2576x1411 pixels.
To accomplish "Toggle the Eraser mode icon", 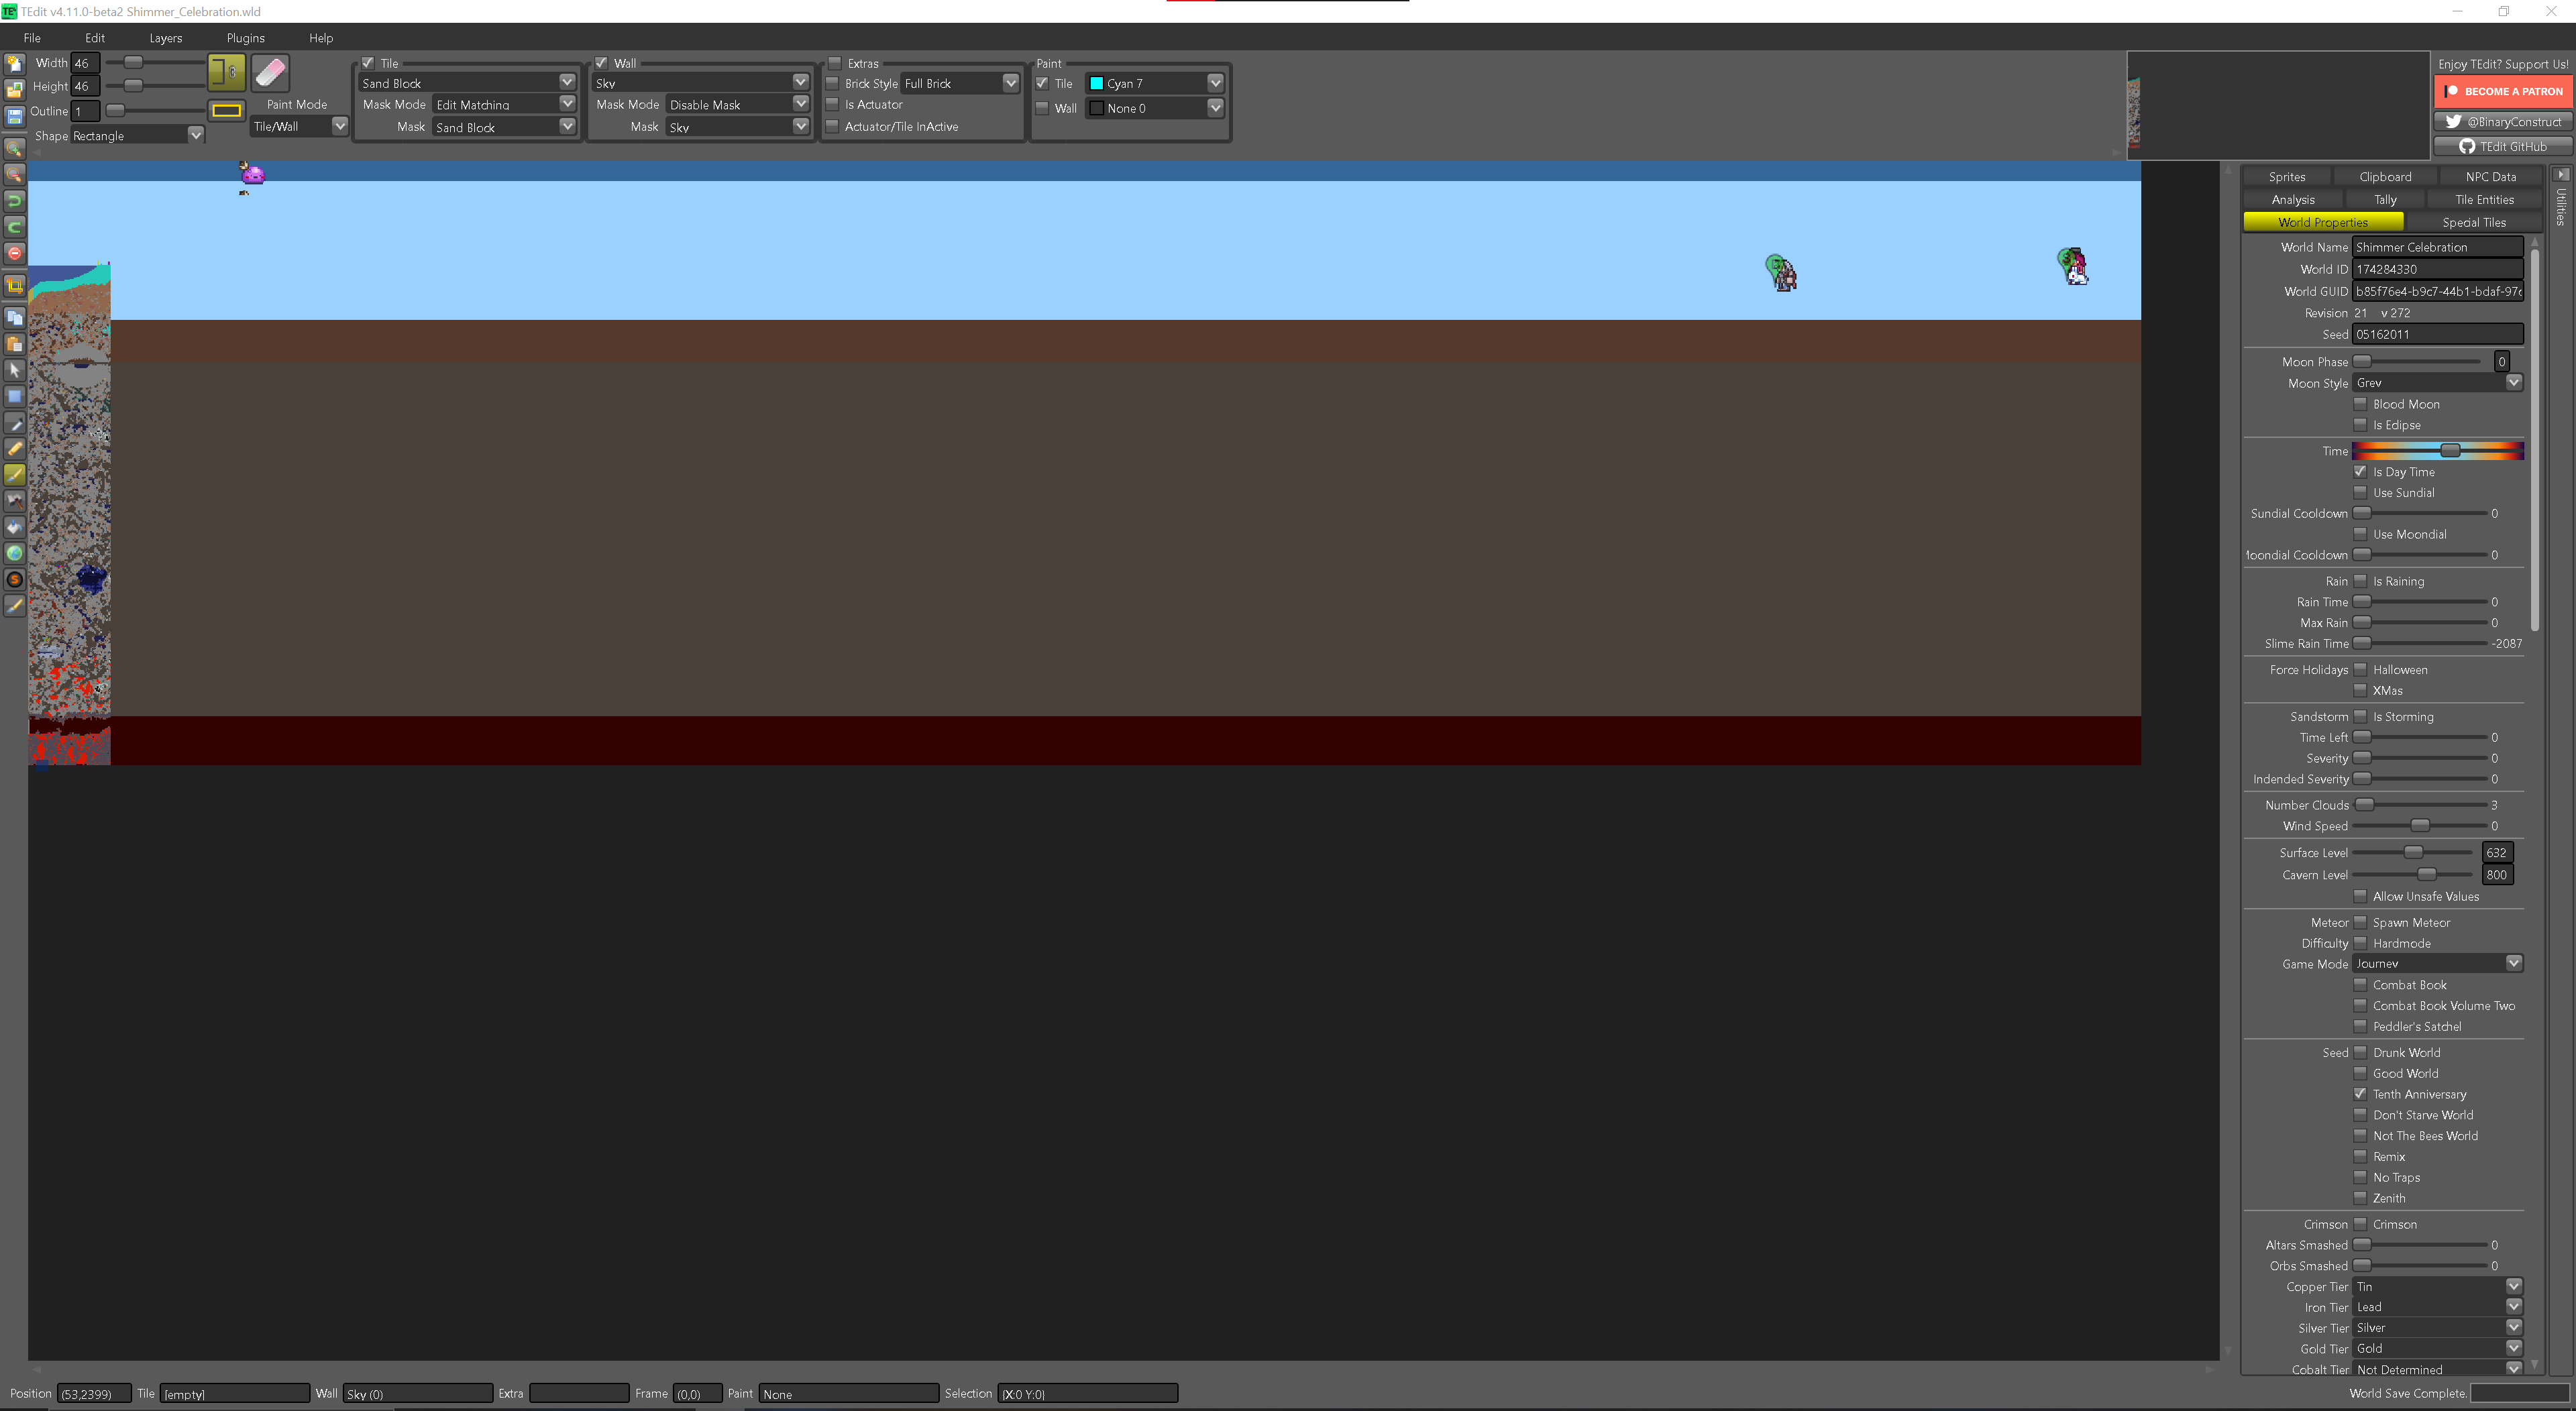I will 270,72.
